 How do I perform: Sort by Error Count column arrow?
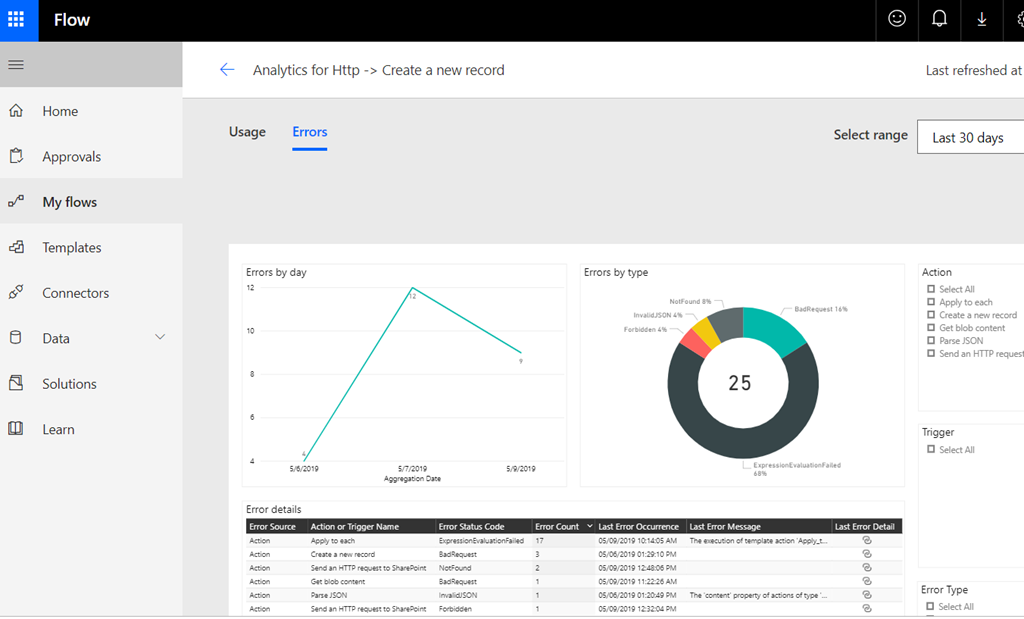tap(590, 526)
